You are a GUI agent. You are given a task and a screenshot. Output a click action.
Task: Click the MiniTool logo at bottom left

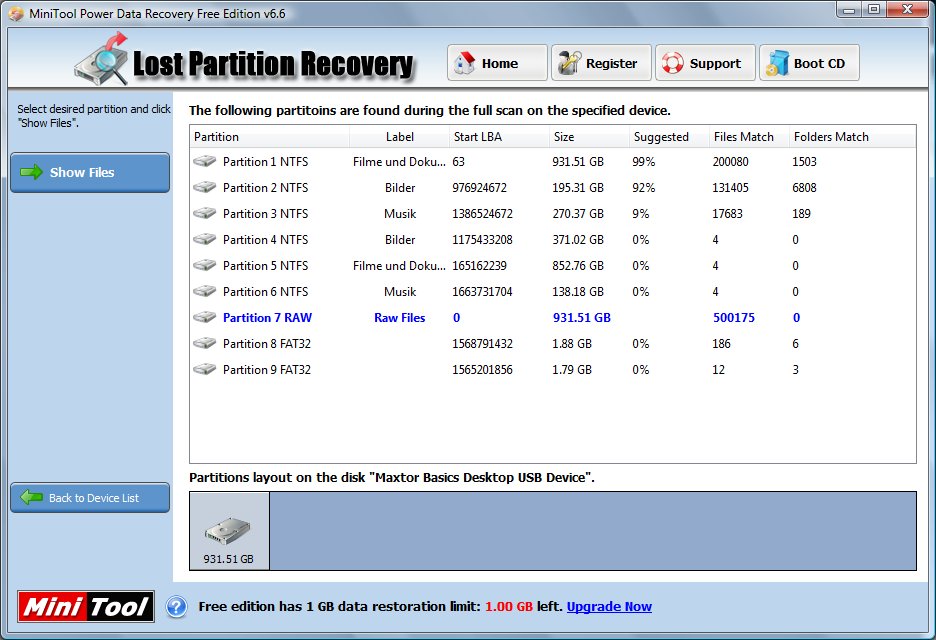coord(86,607)
